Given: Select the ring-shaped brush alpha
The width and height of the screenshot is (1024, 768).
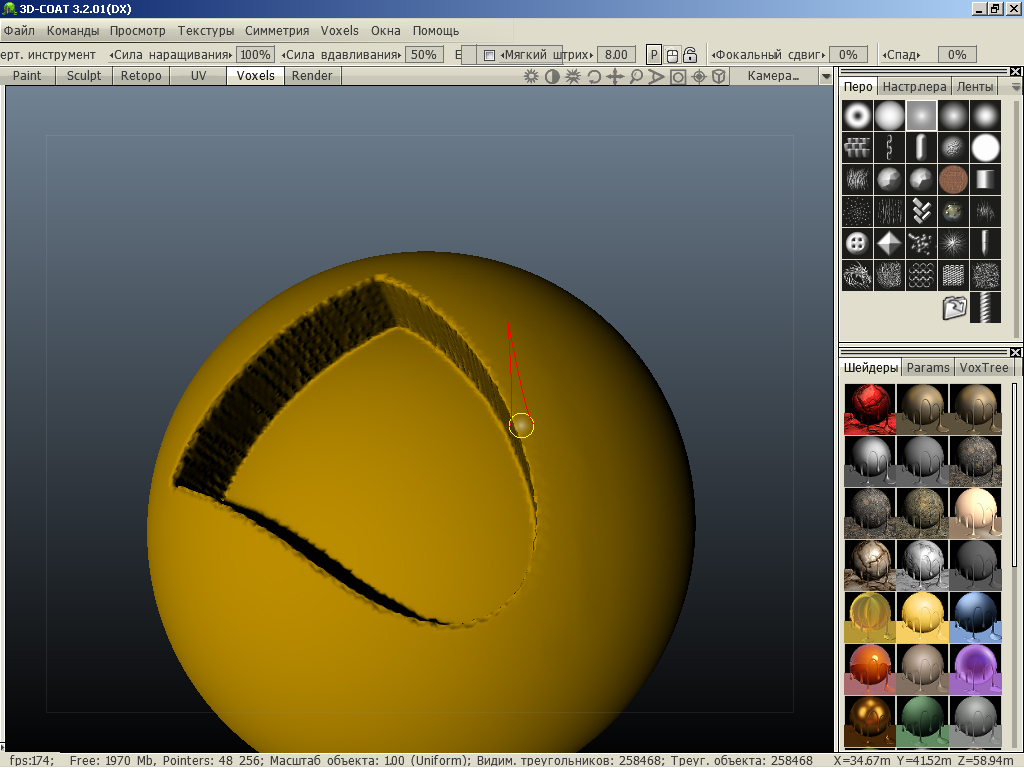Looking at the screenshot, I should pos(857,116).
